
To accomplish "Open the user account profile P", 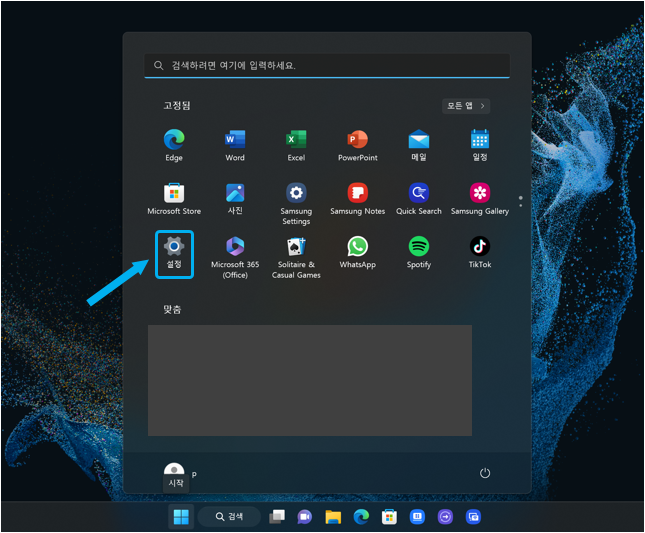I will [180, 473].
